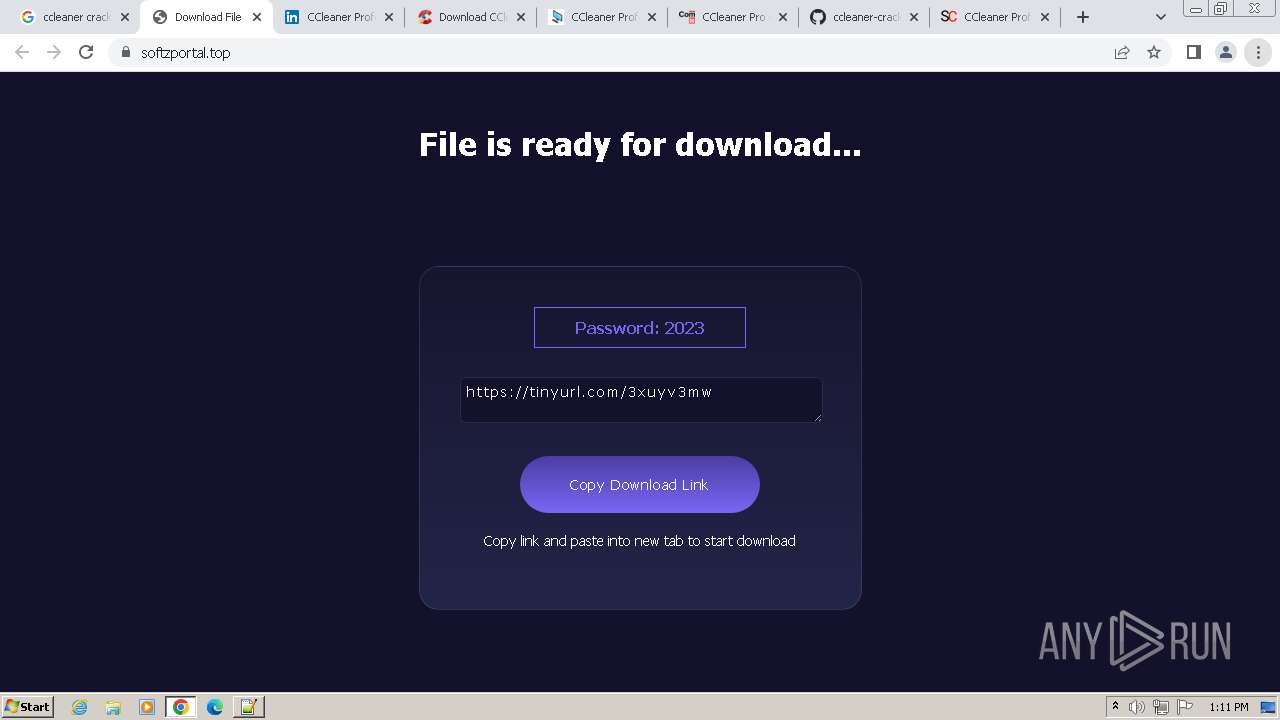Reload the current page

click(x=86, y=53)
